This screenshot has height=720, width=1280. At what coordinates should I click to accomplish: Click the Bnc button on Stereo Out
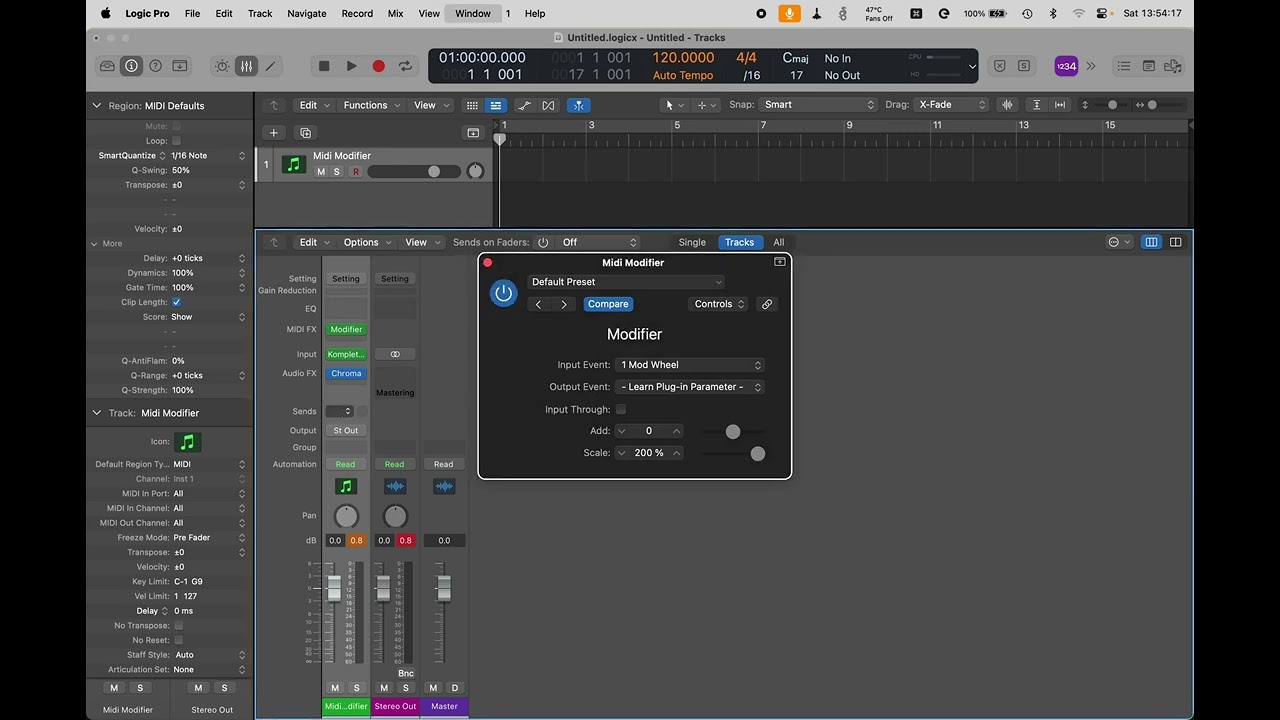tap(406, 673)
